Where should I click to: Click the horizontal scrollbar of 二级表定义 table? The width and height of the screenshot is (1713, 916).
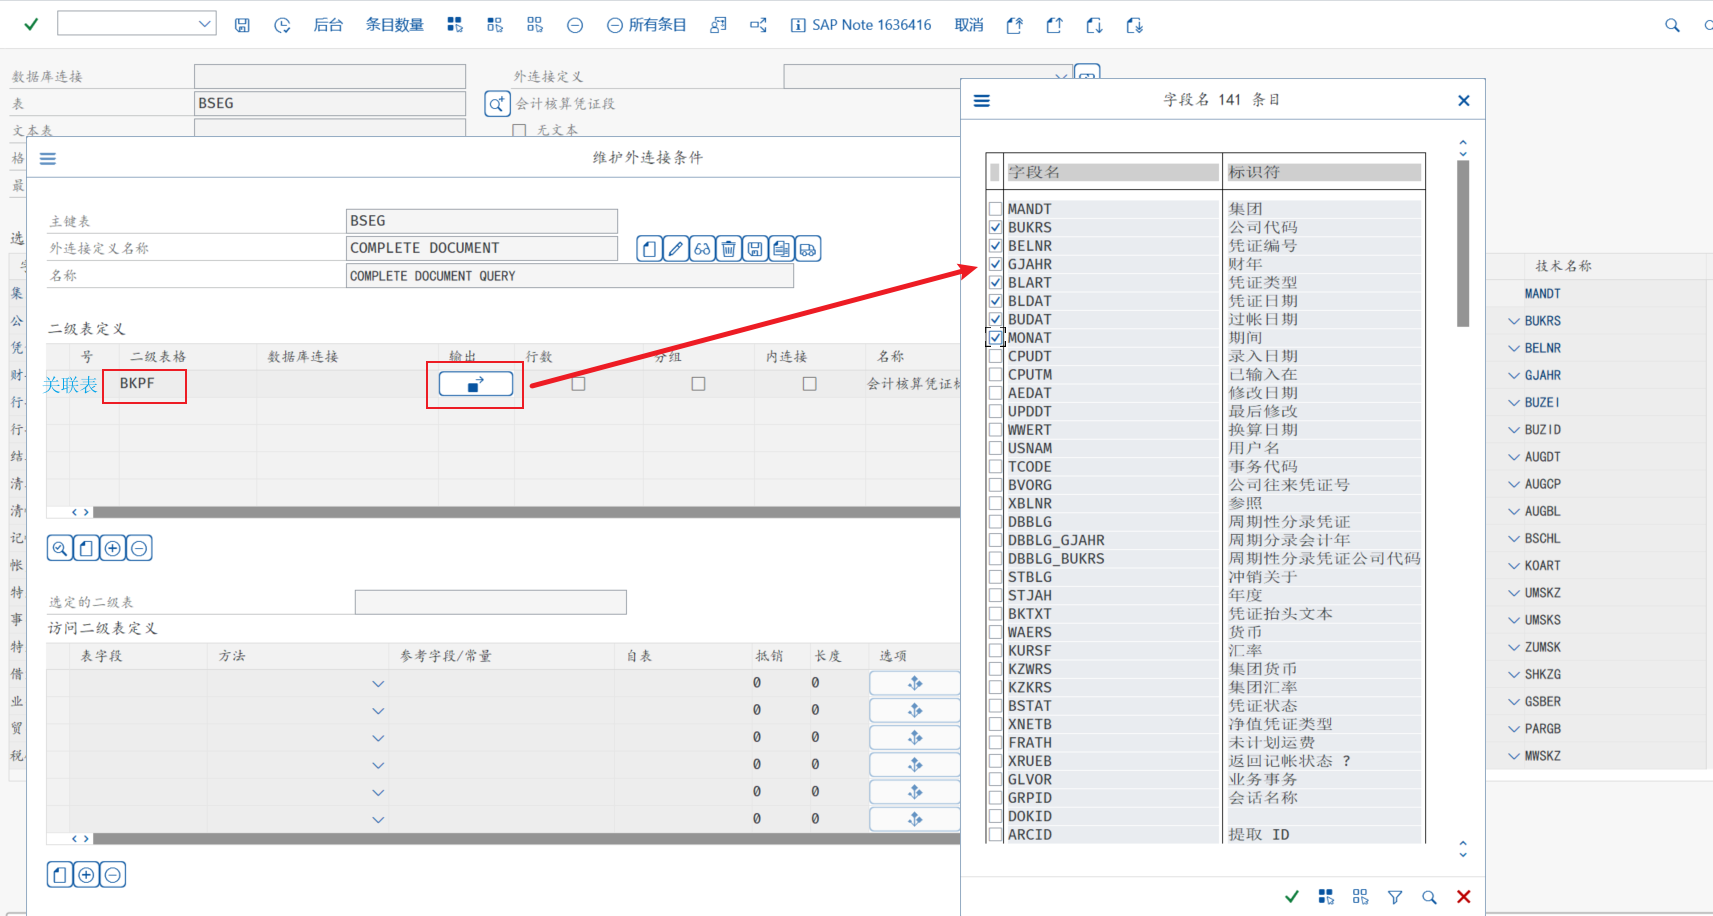point(526,512)
